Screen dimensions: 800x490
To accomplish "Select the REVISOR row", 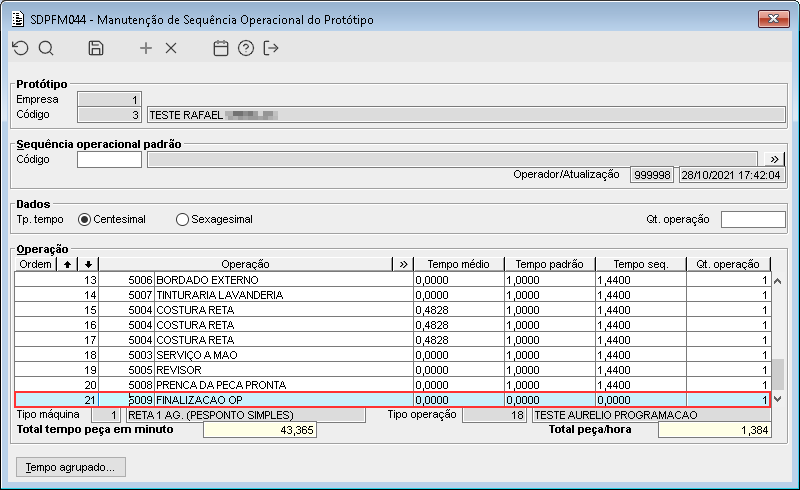I will point(392,370).
